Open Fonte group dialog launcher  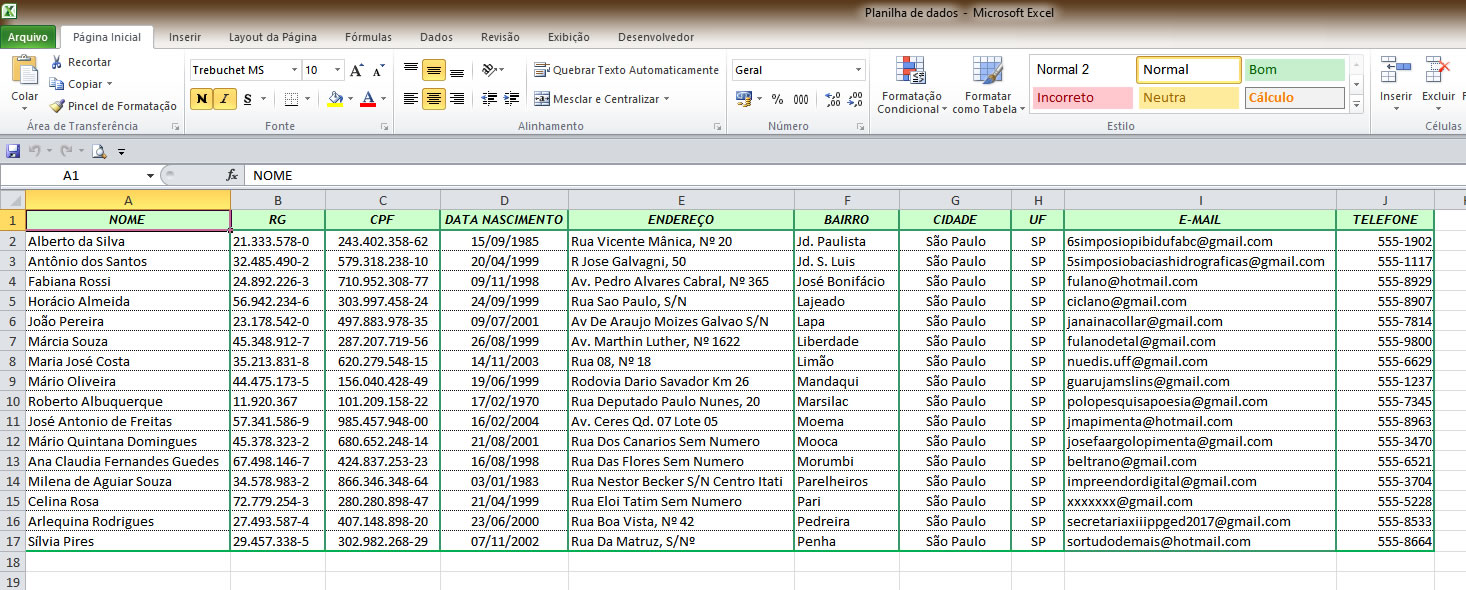[x=385, y=127]
